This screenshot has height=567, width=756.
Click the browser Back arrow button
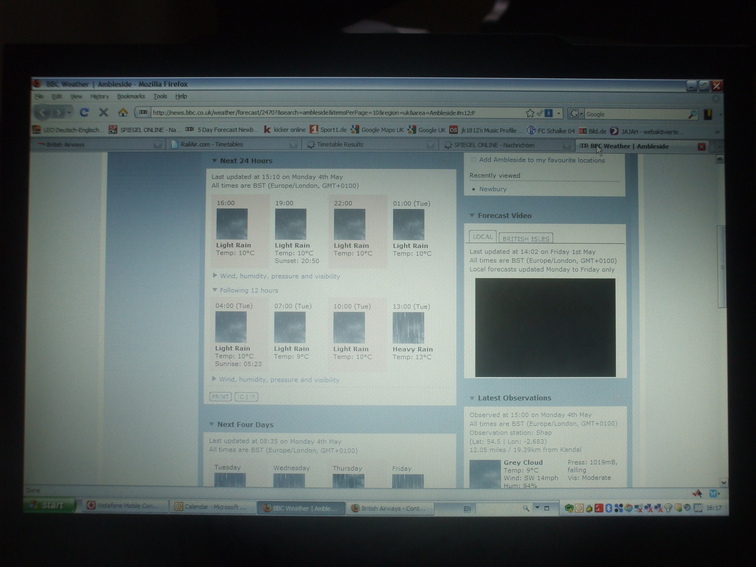[x=42, y=112]
